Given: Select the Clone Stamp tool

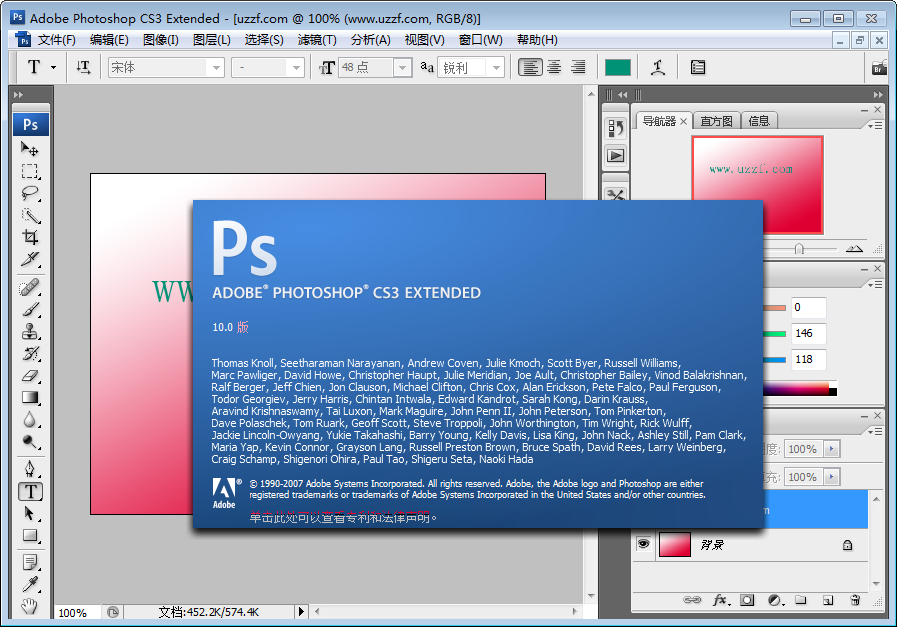Looking at the screenshot, I should tap(30, 331).
